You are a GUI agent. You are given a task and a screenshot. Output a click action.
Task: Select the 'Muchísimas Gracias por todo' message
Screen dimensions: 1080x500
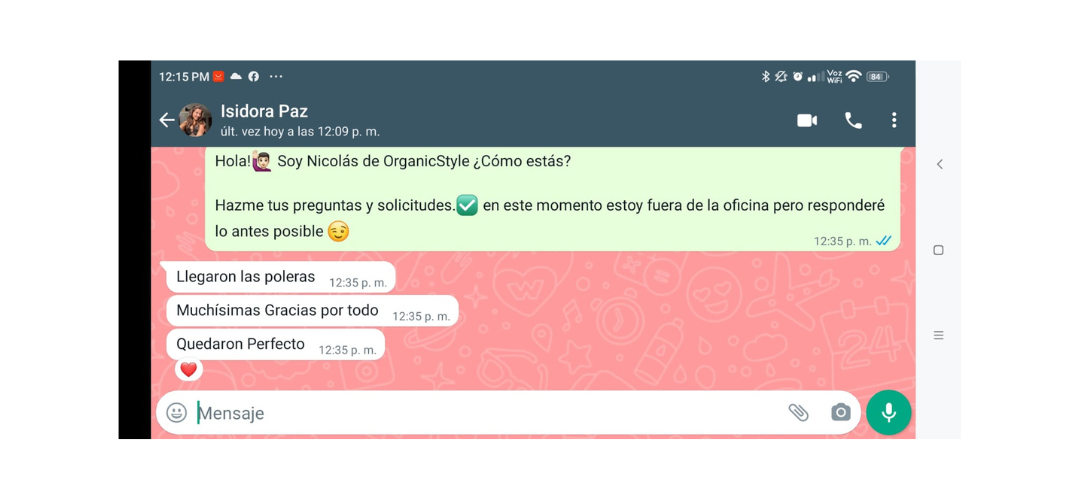[x=312, y=311]
